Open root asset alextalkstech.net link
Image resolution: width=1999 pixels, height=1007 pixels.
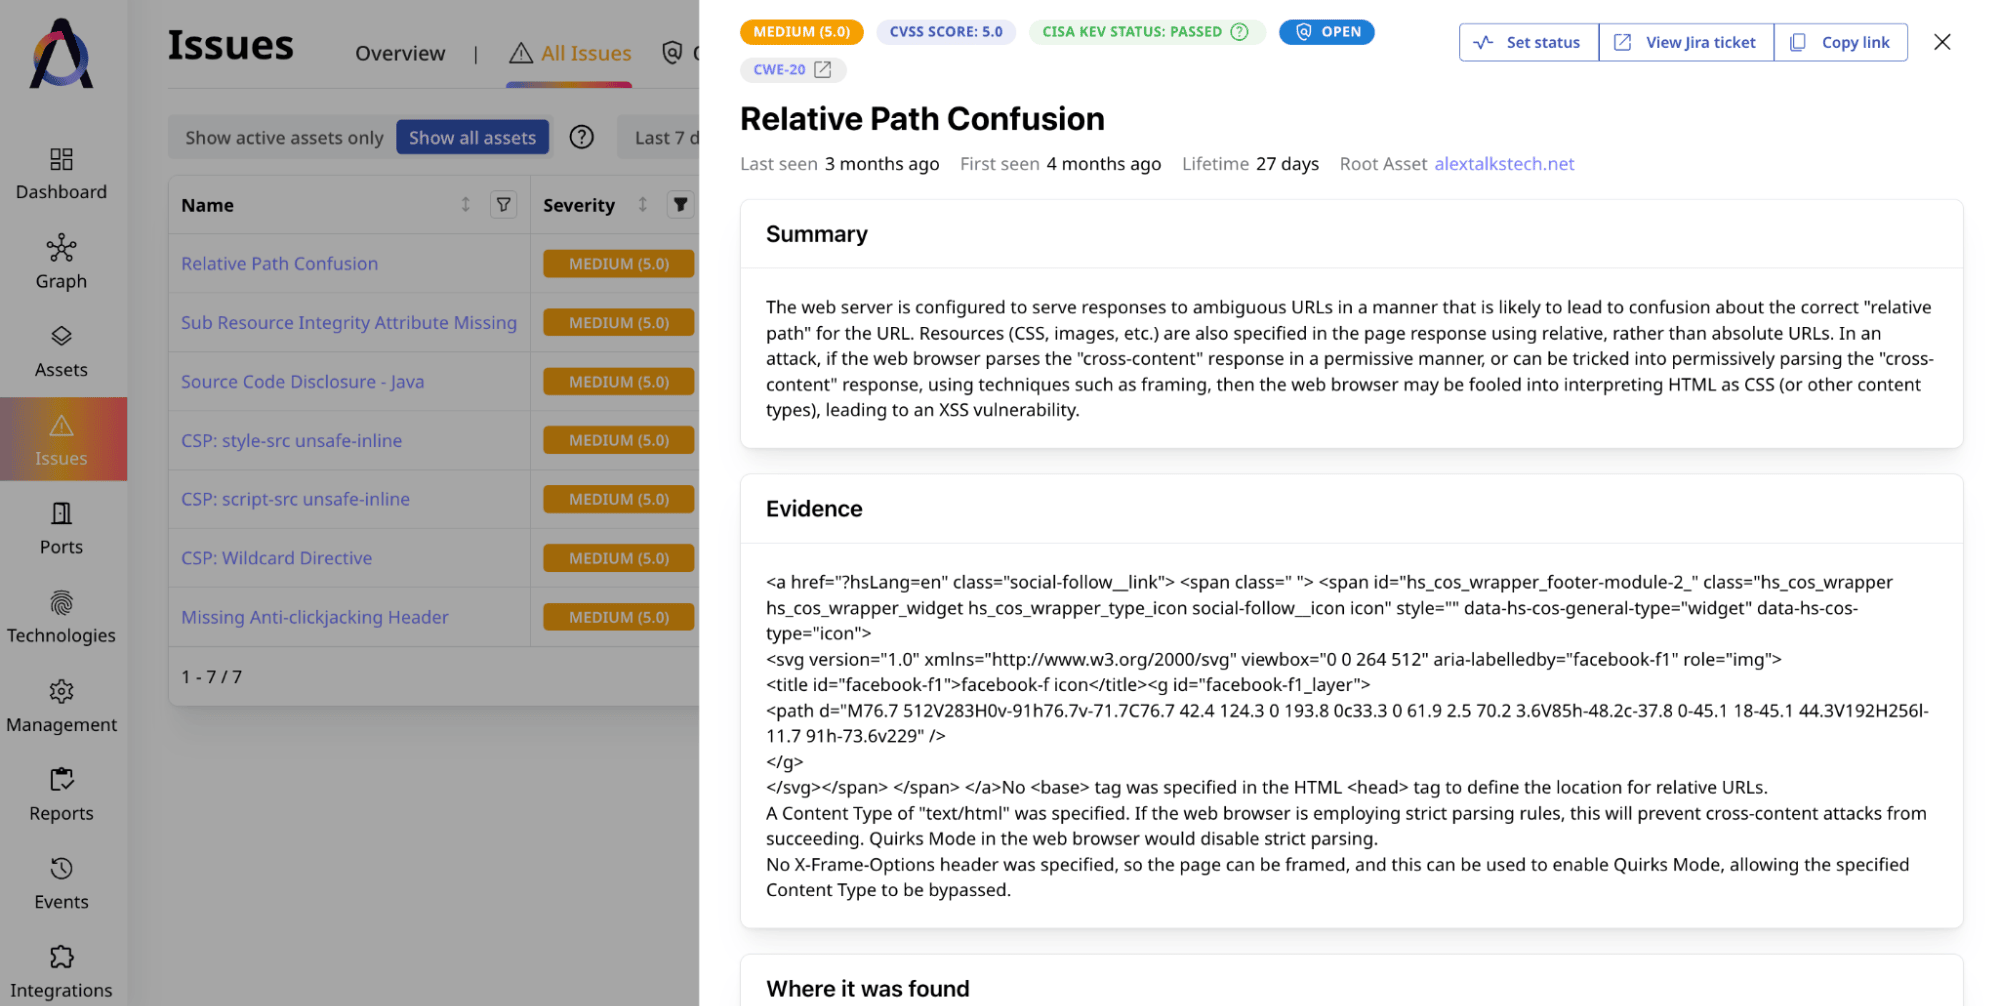click(x=1503, y=164)
